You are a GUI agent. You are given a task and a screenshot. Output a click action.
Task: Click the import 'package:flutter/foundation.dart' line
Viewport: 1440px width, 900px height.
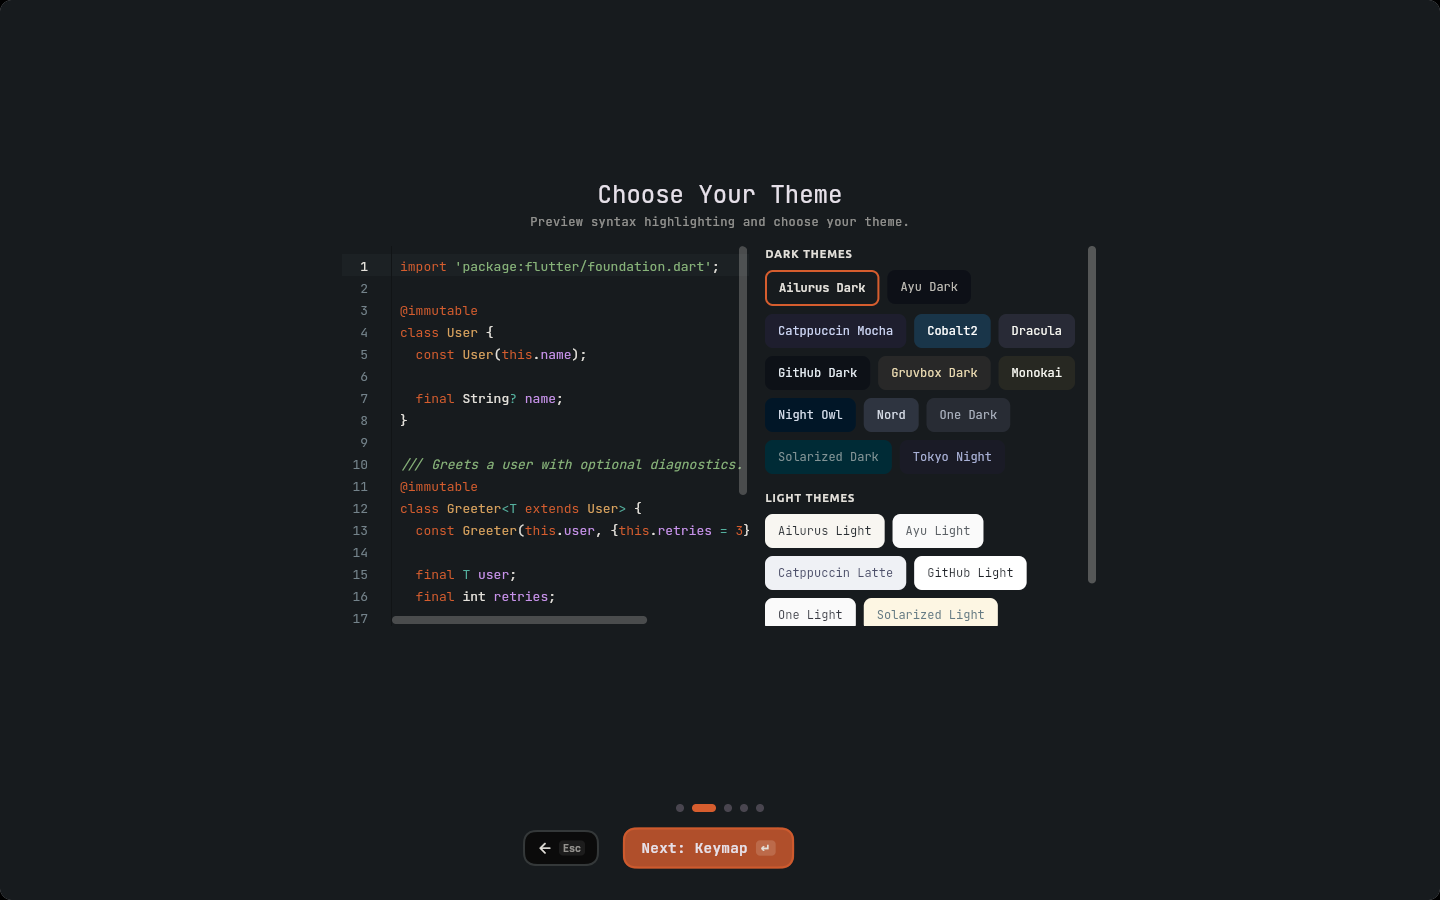(x=560, y=267)
